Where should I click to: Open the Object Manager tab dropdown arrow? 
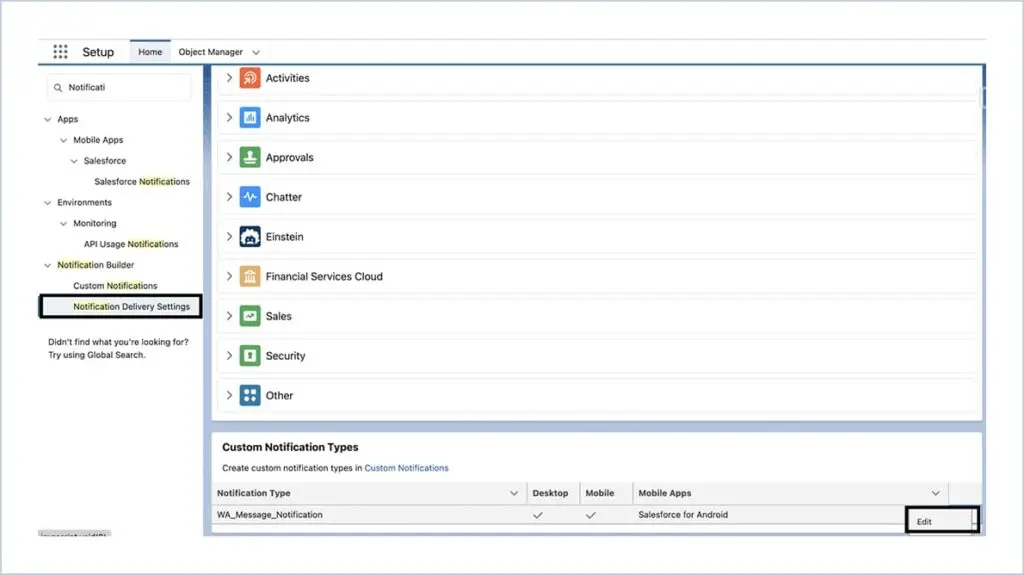pyautogui.click(x=256, y=52)
